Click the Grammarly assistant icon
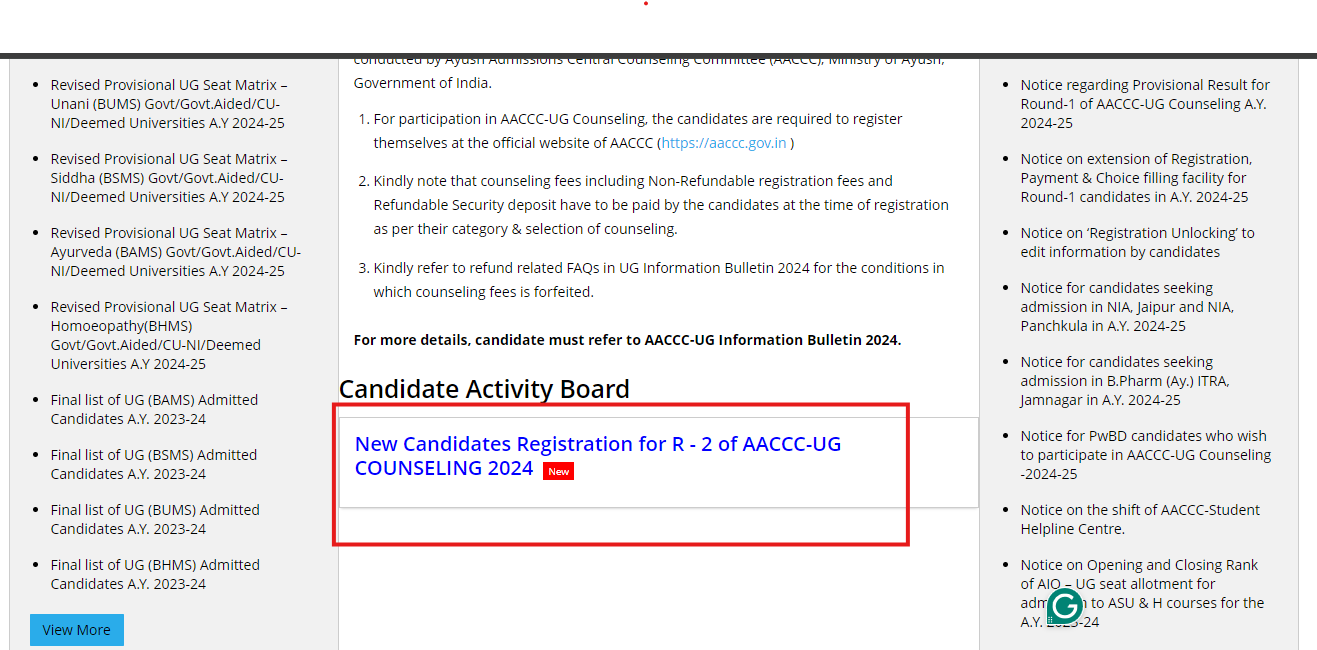 click(1064, 606)
